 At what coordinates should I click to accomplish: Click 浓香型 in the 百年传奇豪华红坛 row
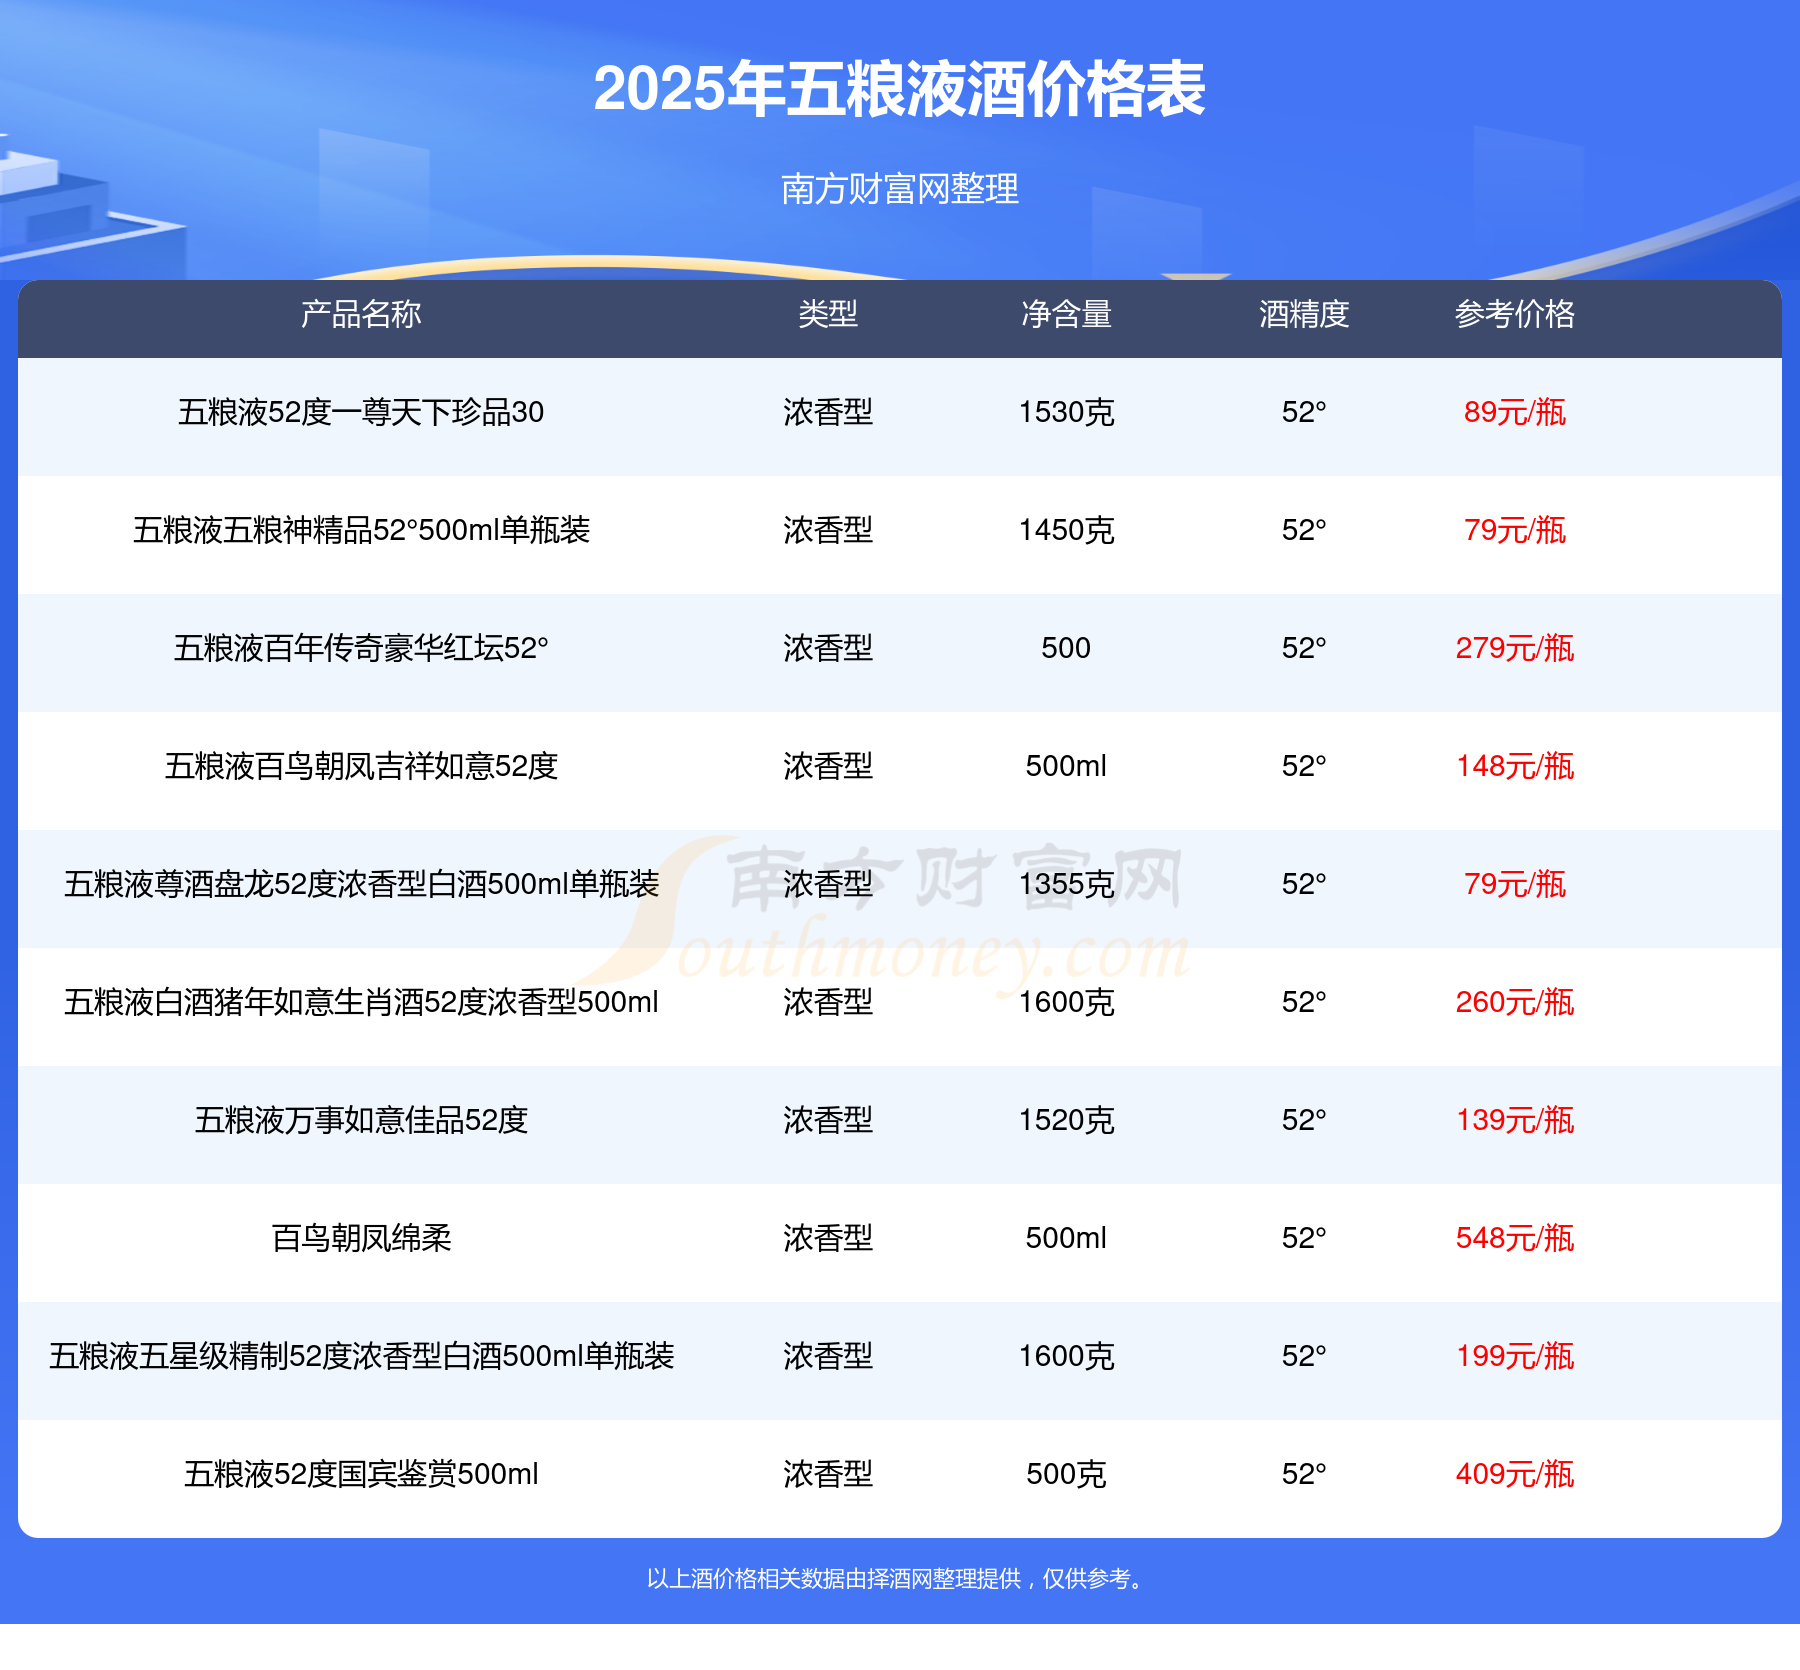coord(828,648)
